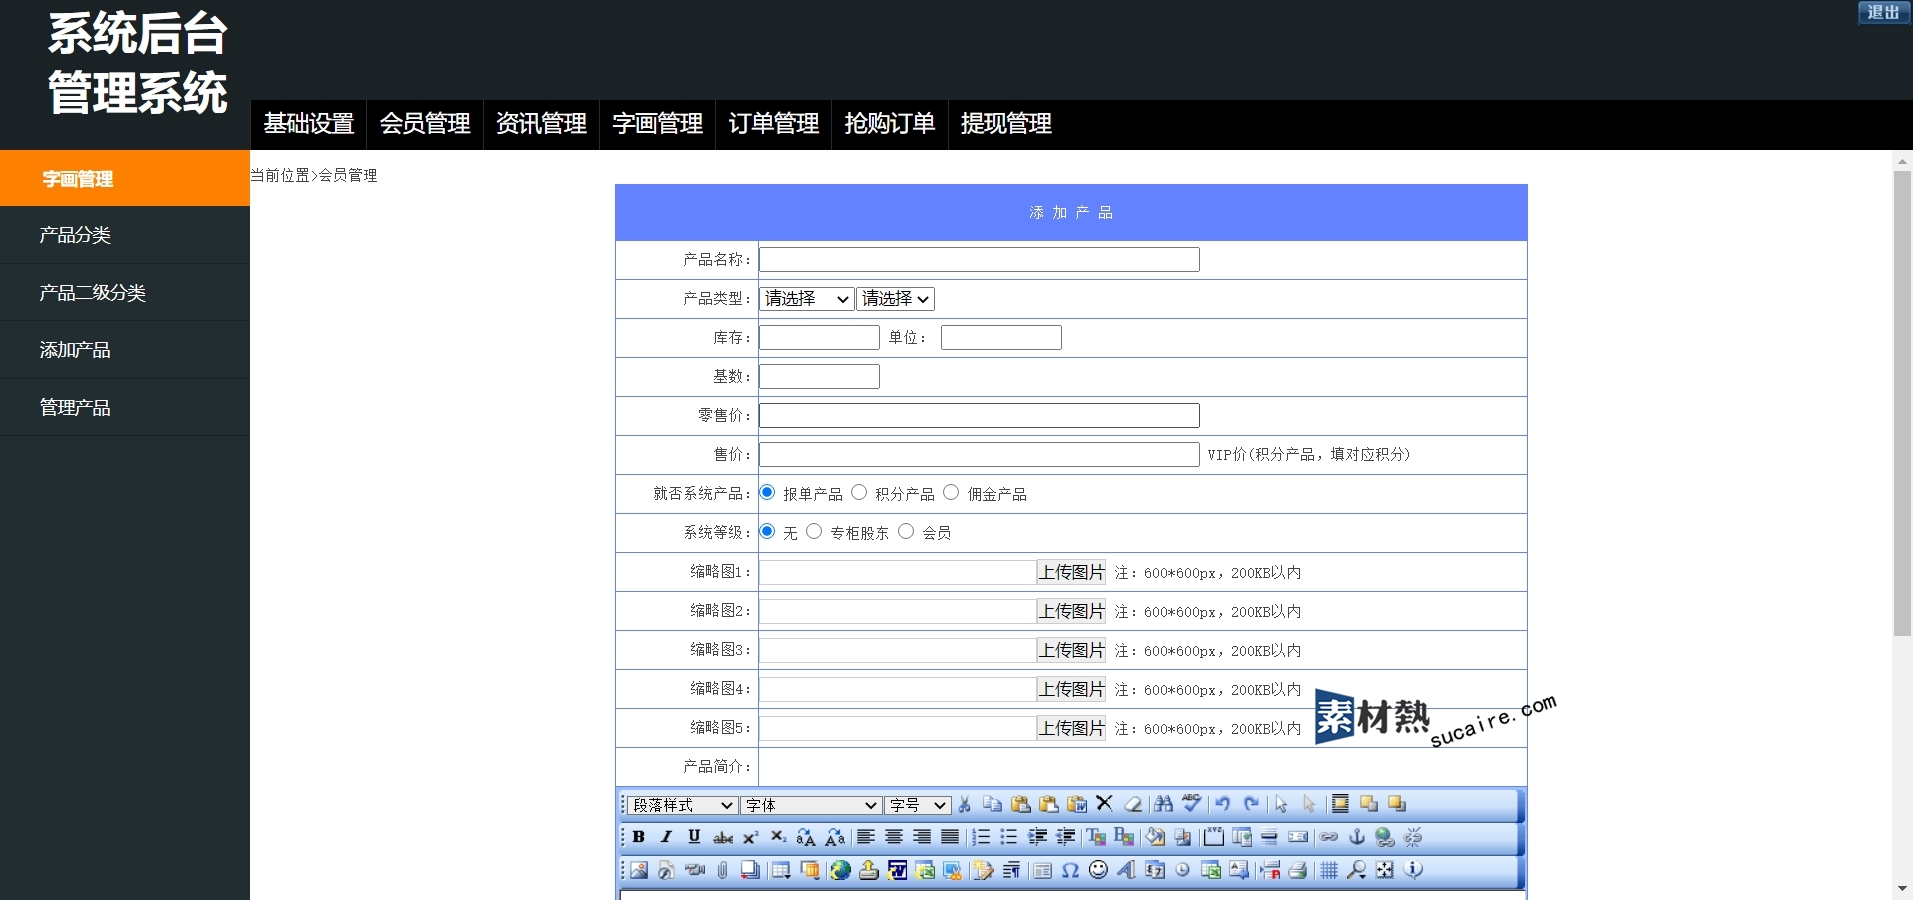Apply superscript x² formatting
This screenshot has width=1913, height=900.
750,837
